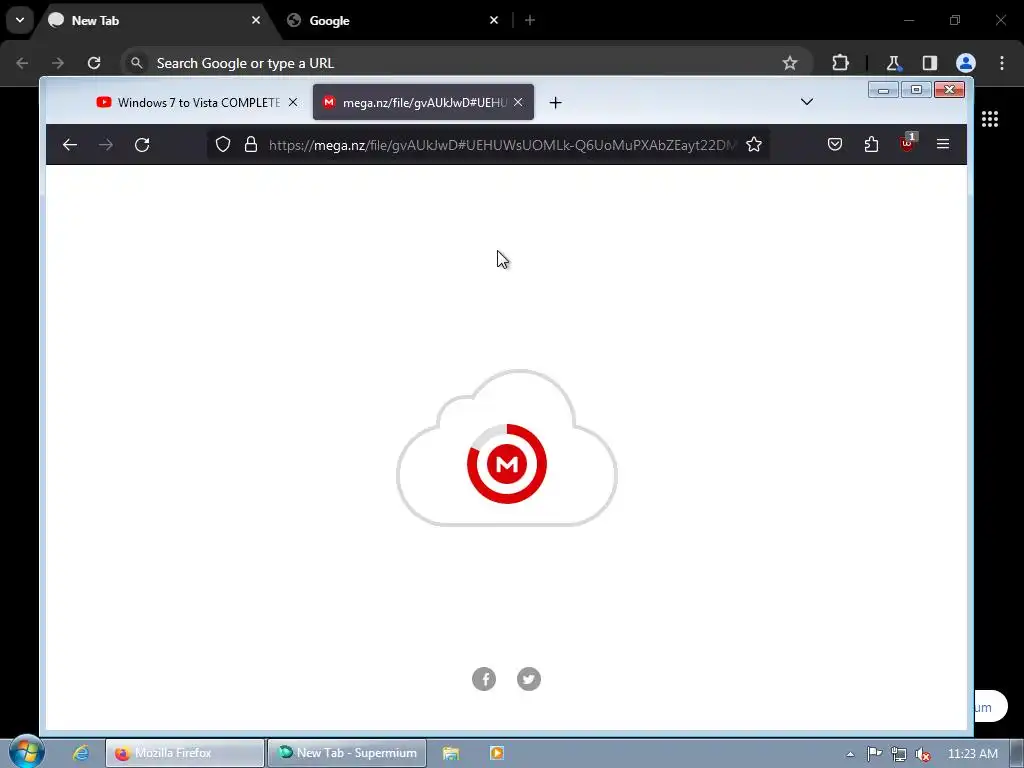
Task: Open Supermium extensions puzzle icon
Action: pyautogui.click(x=840, y=63)
